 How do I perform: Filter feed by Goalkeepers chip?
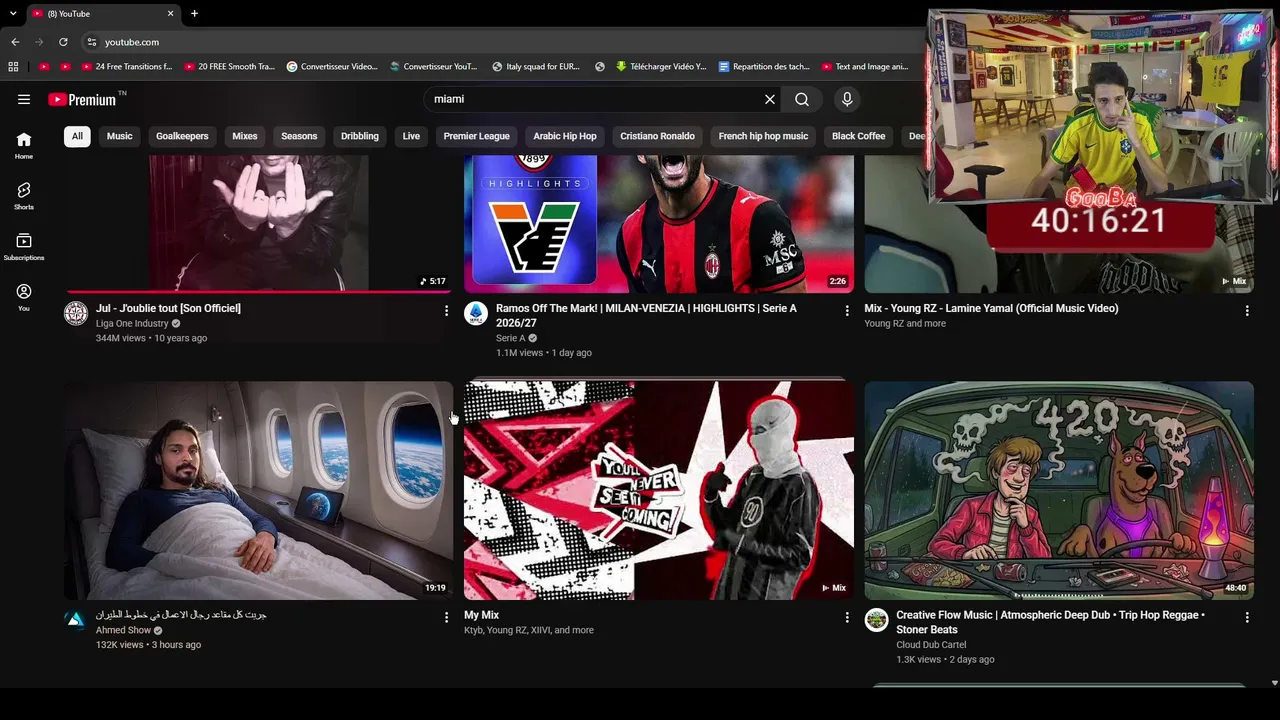(x=182, y=136)
